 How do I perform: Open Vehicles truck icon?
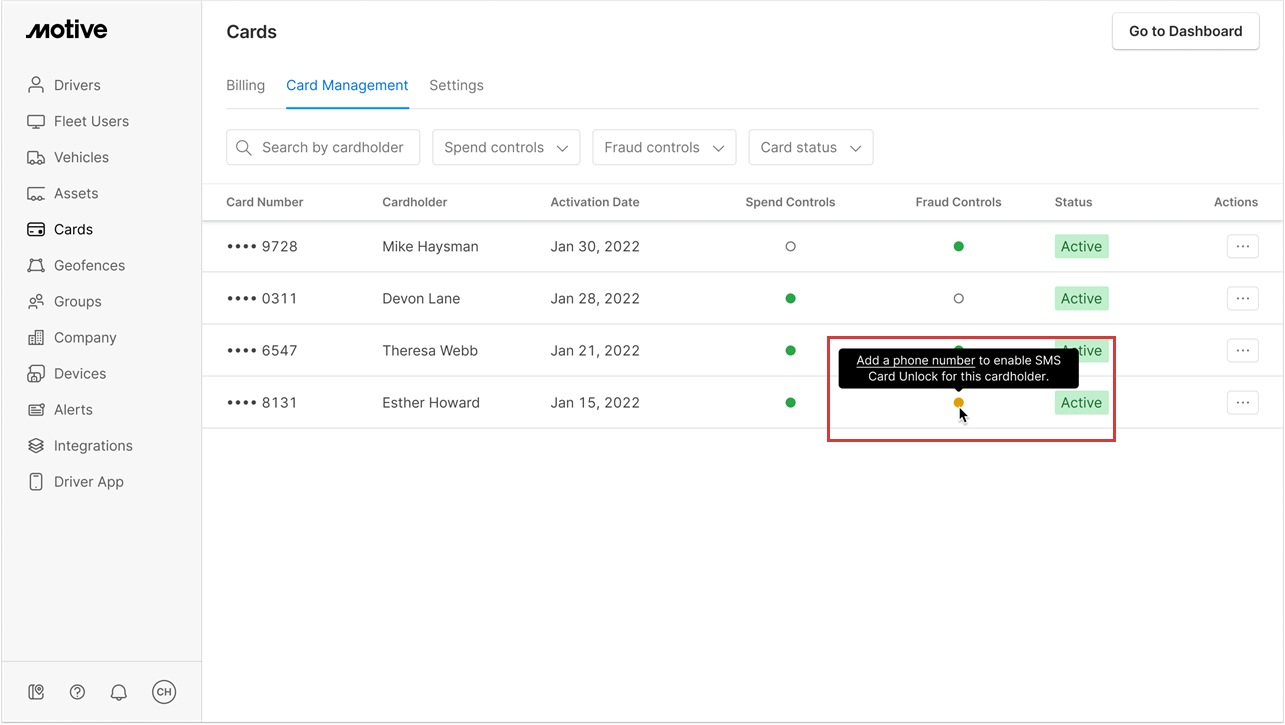[36, 157]
